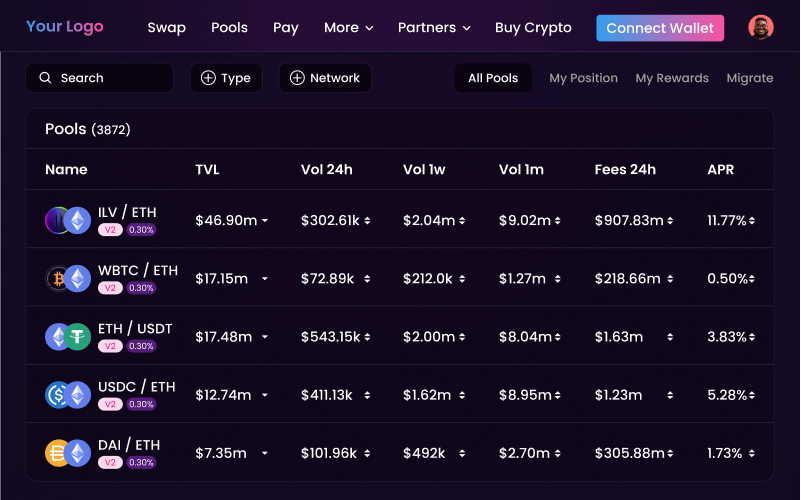Expand the $46.90m TVL dropdown arrow

[x=265, y=221]
